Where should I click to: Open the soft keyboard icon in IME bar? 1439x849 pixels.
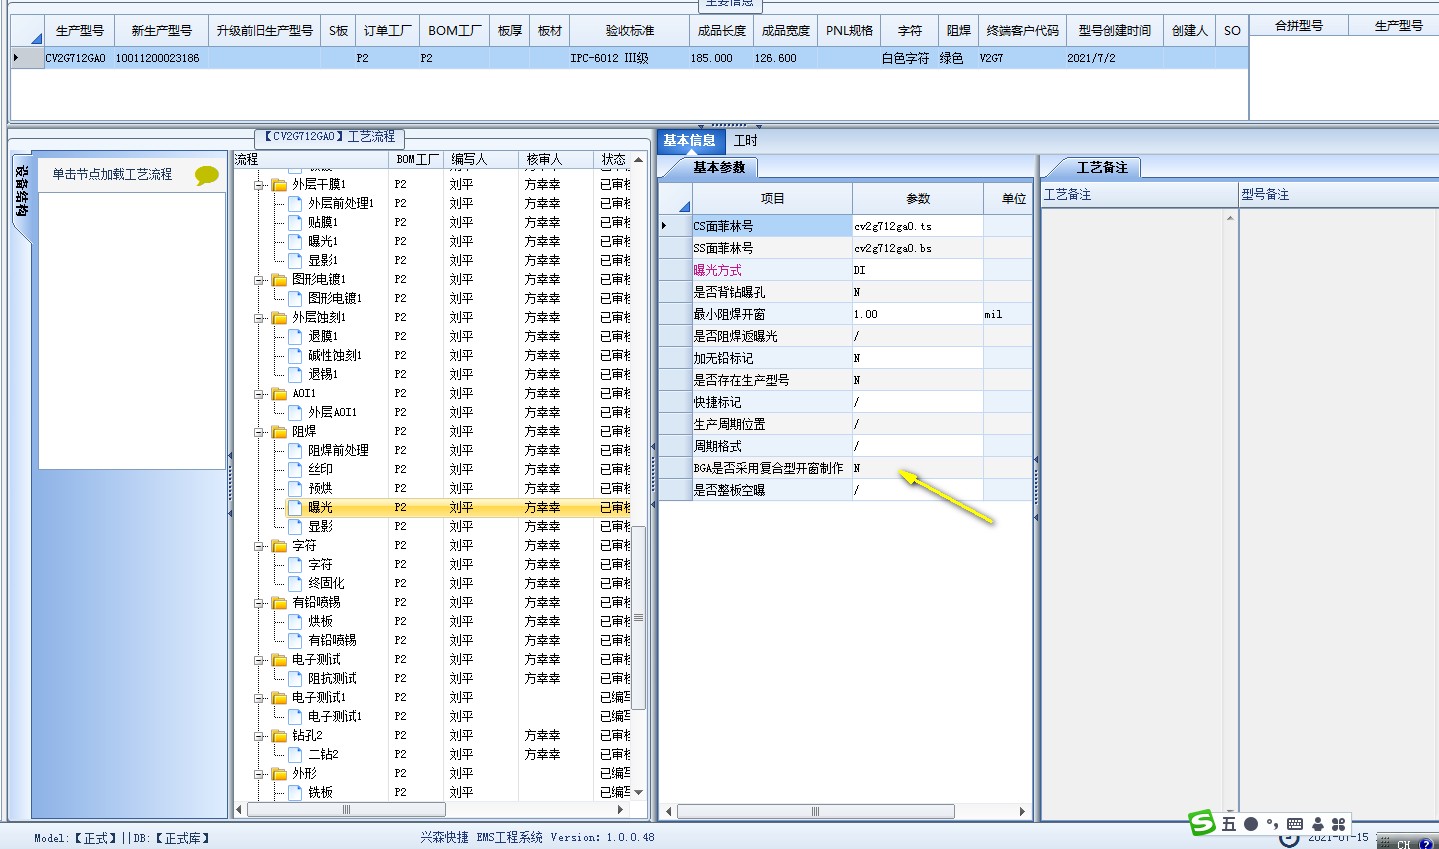point(1295,824)
